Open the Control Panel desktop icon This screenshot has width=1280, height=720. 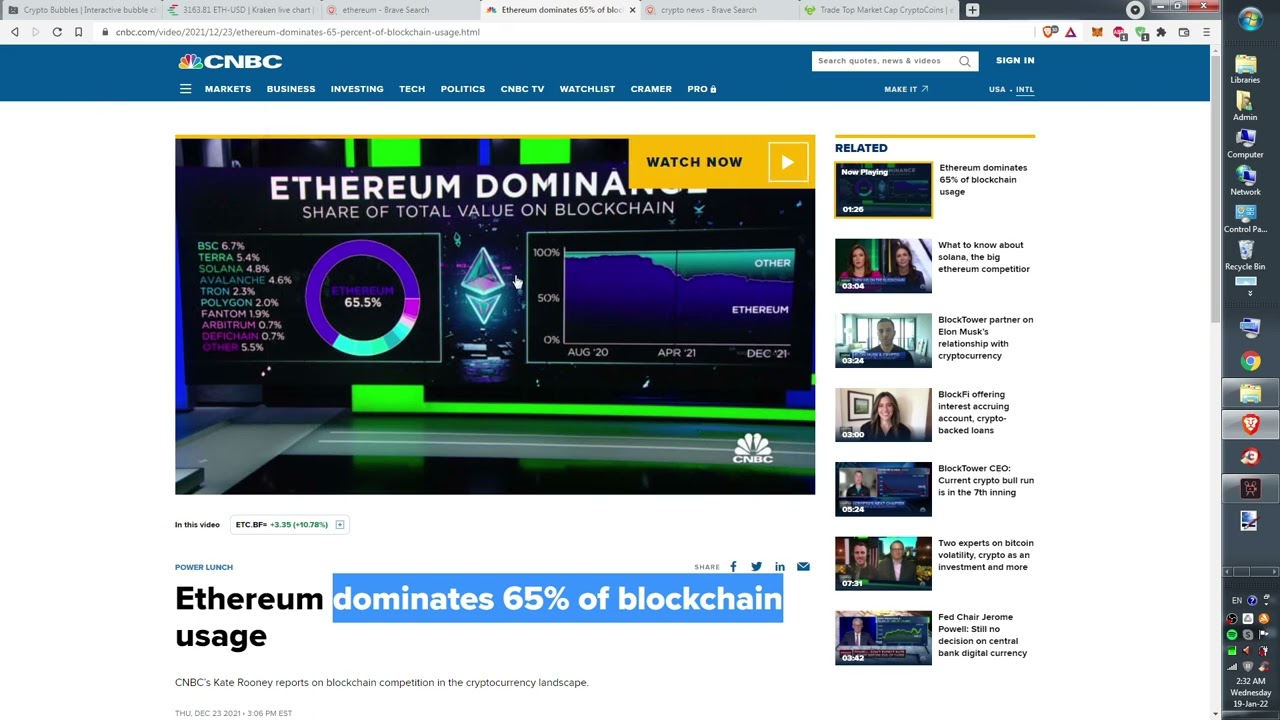pos(1245,218)
